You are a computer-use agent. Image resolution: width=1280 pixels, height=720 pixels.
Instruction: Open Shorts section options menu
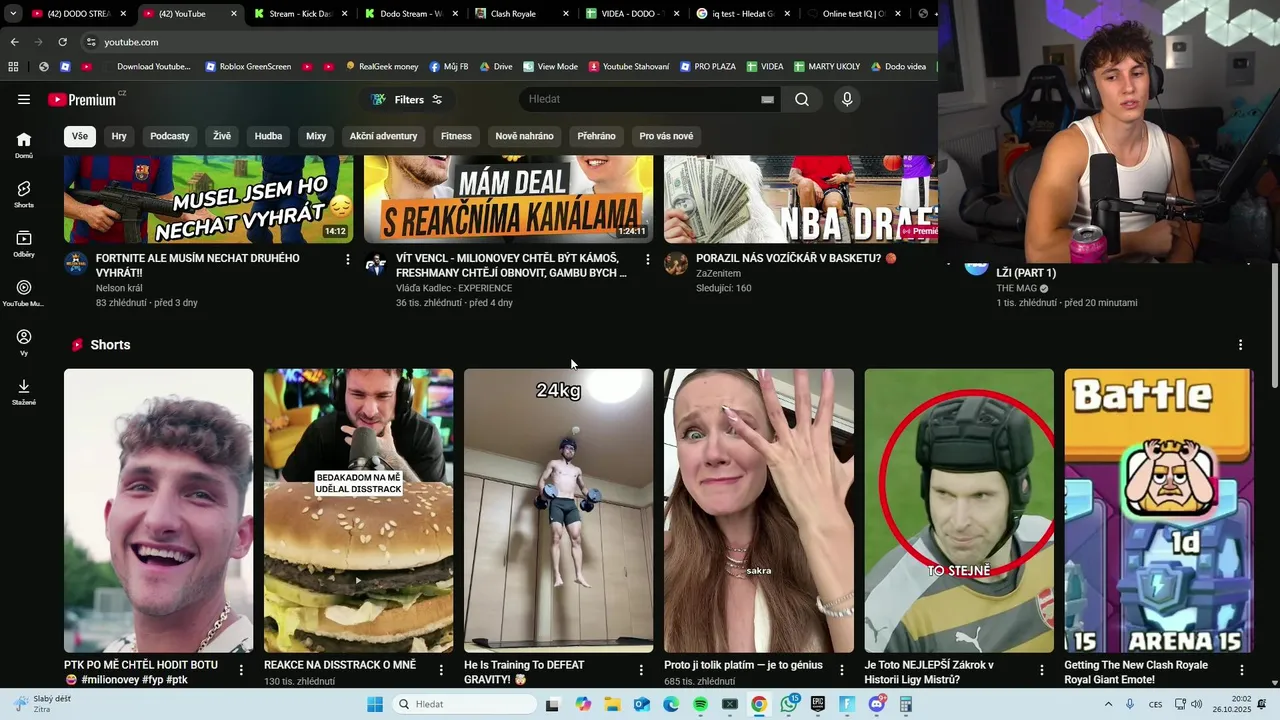tap(1240, 345)
